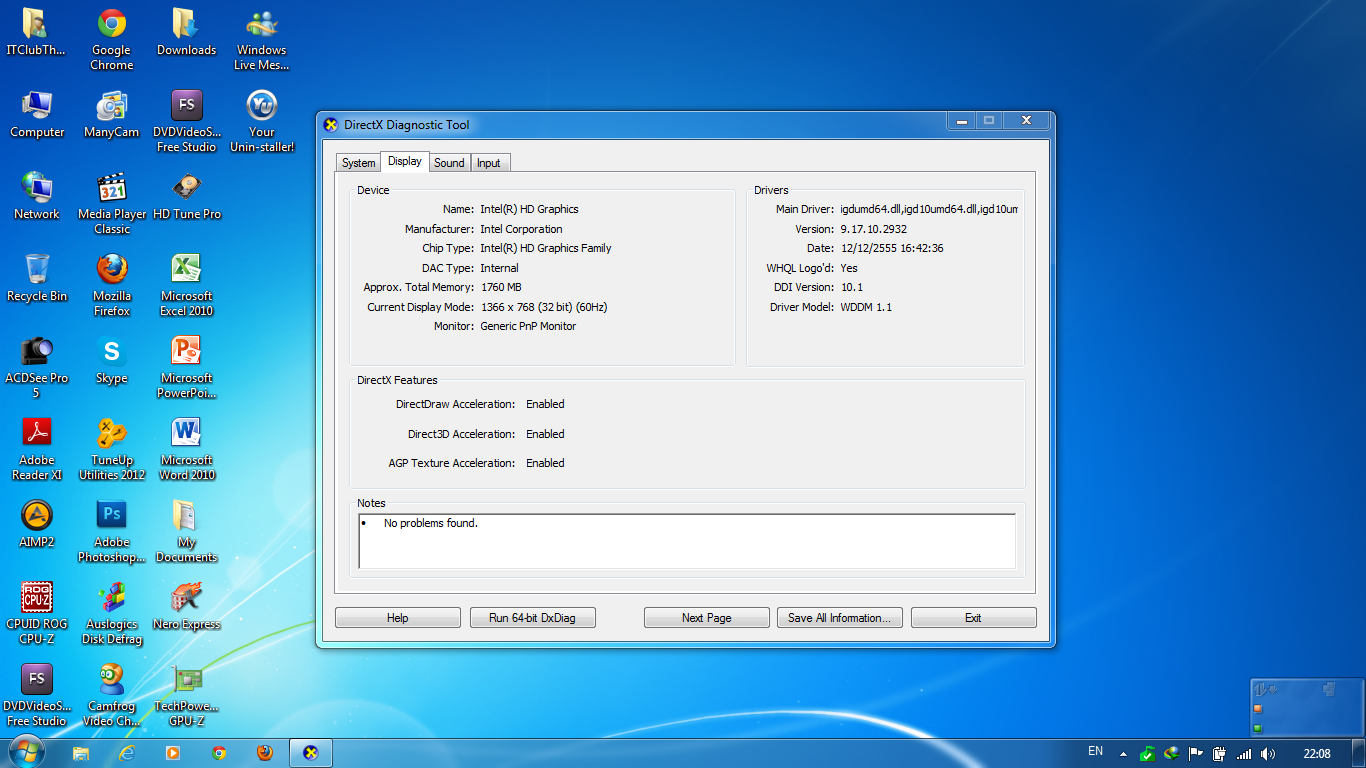1366x768 pixels.
Task: Click the "Intel Corporation" manufacturer value
Action: [521, 229]
